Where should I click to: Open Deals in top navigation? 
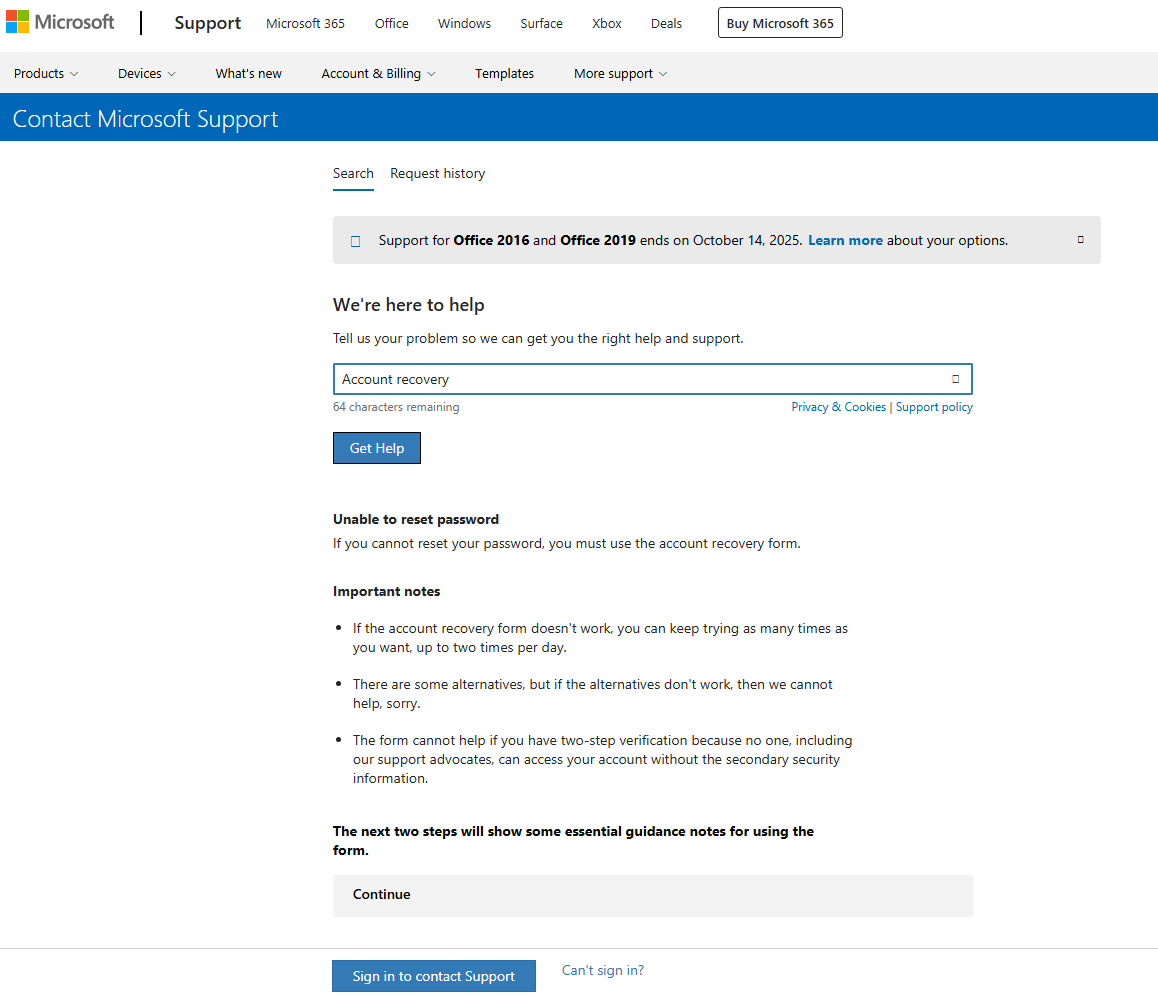click(x=666, y=24)
